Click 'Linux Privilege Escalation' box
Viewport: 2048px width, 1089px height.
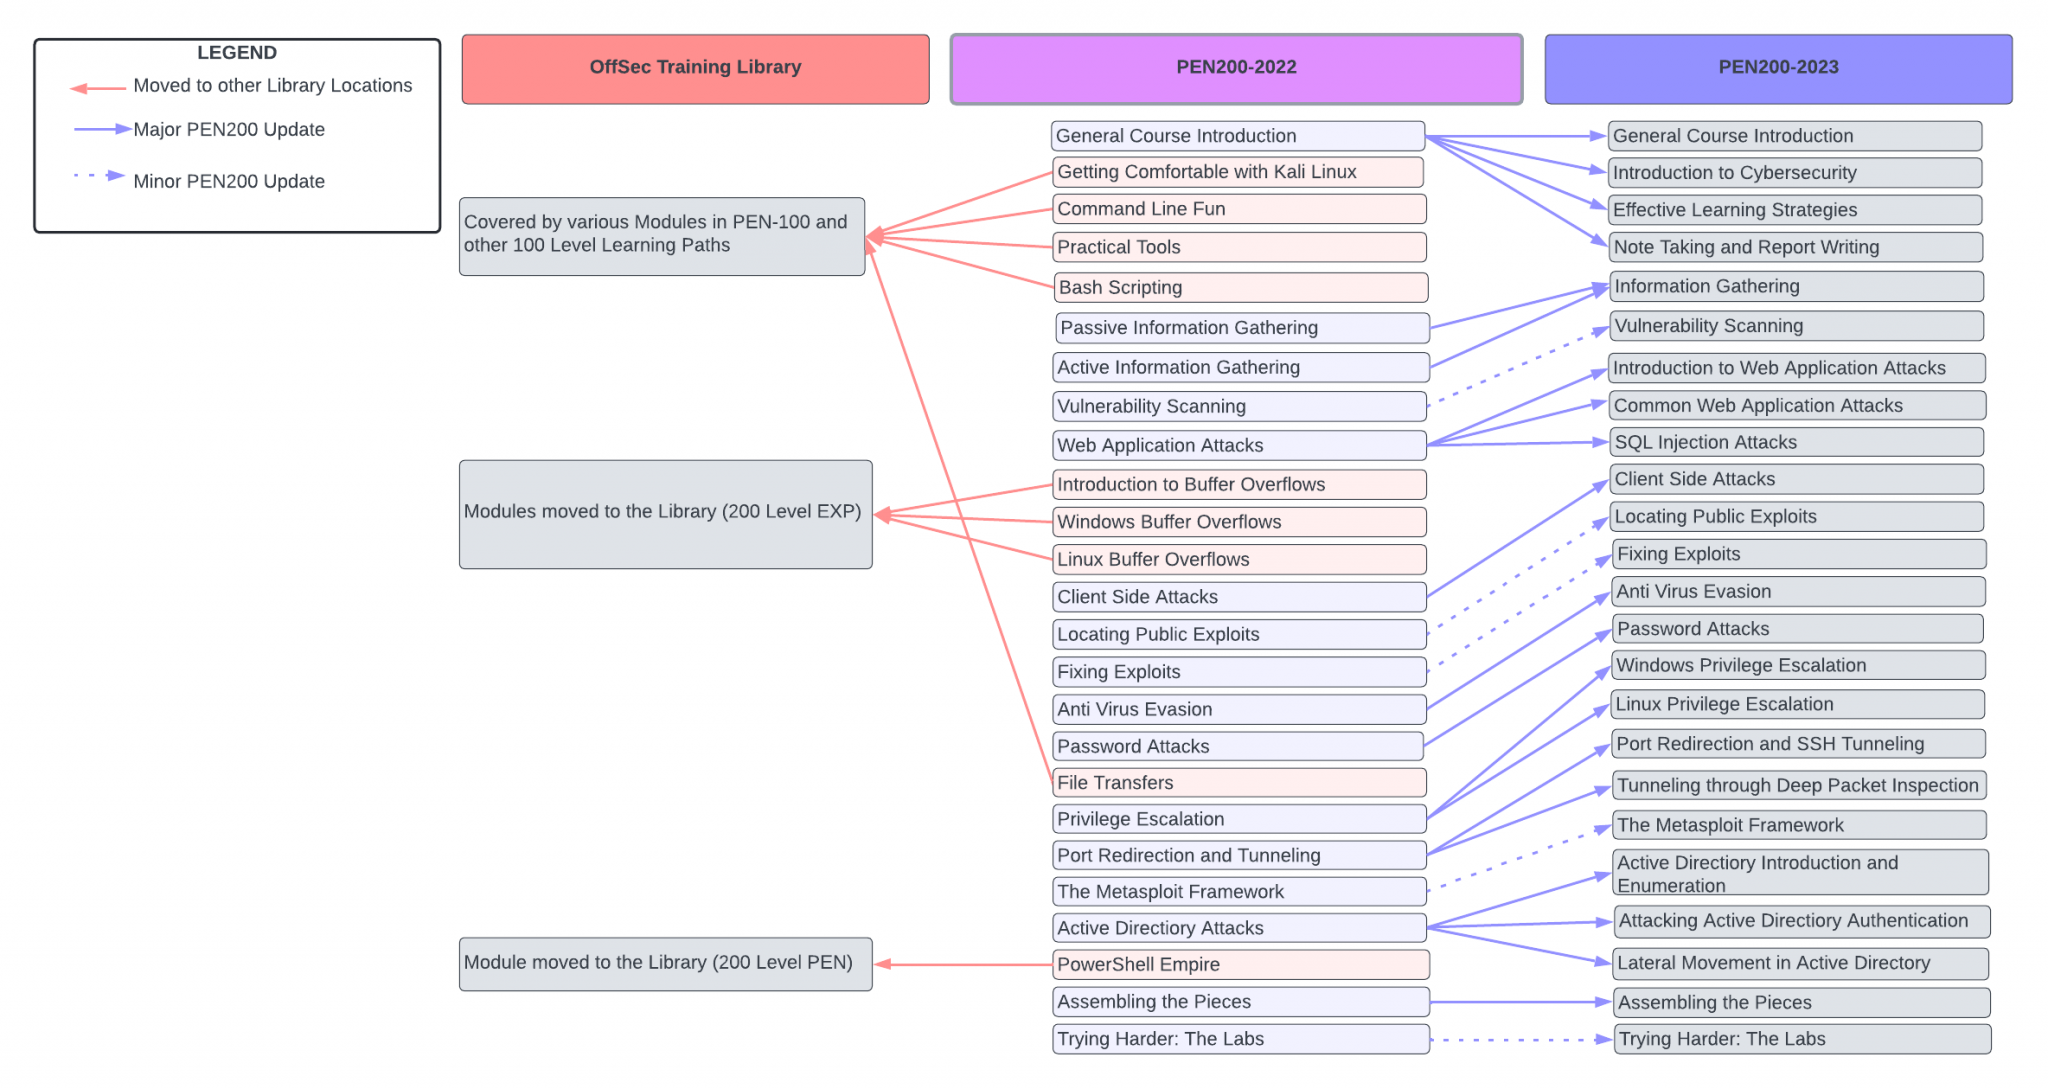pos(1798,704)
